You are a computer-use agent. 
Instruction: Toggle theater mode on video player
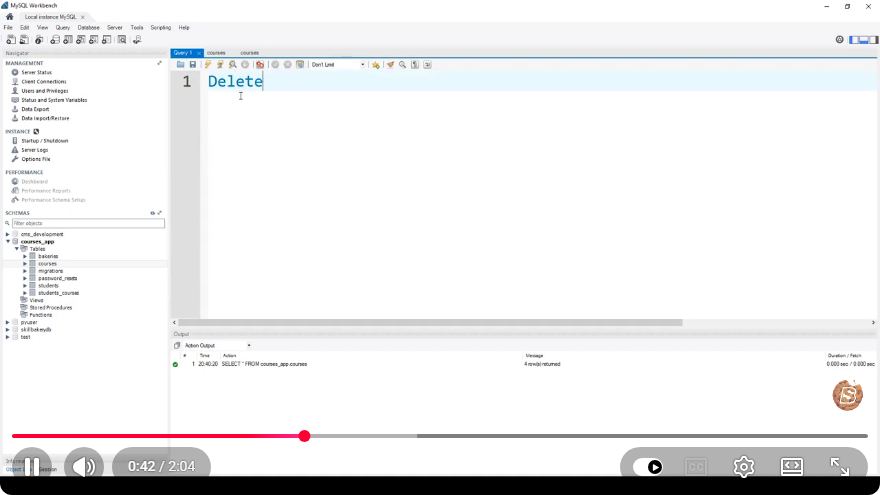click(791, 466)
